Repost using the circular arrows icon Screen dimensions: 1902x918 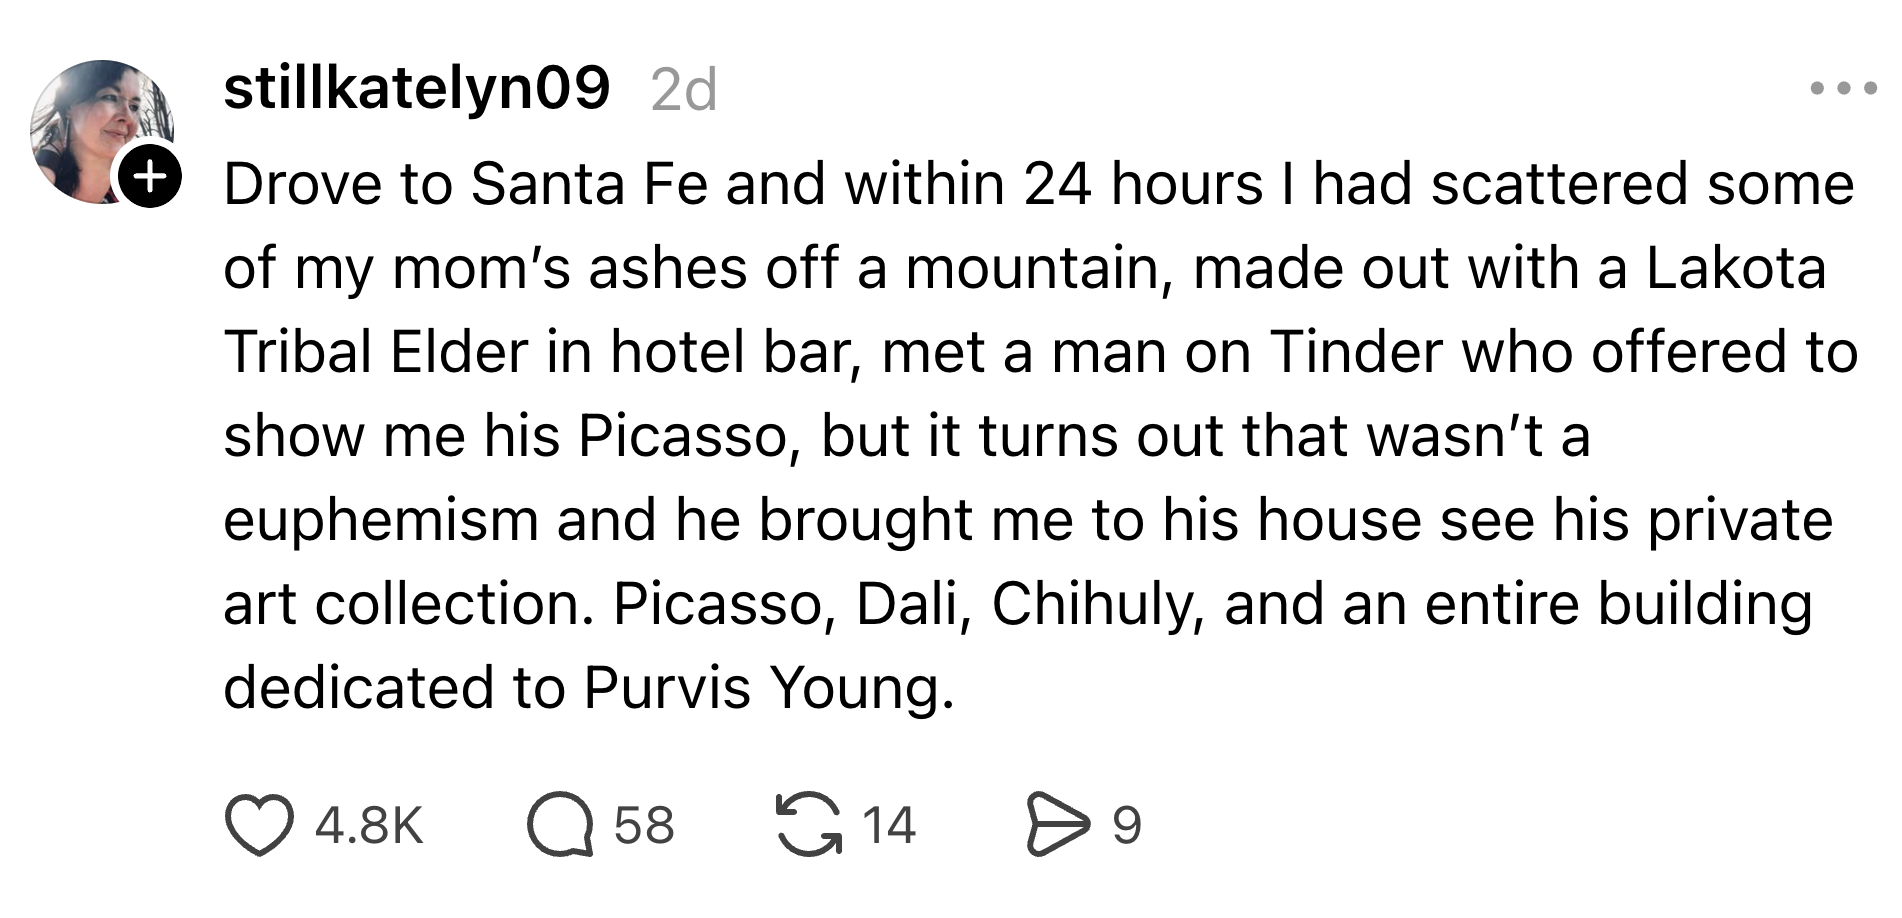808,826
